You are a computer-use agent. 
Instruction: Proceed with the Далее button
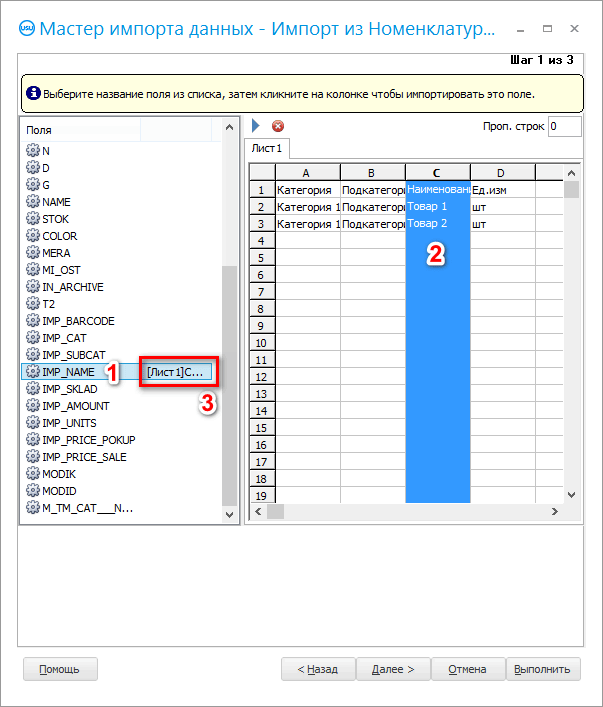tap(393, 669)
